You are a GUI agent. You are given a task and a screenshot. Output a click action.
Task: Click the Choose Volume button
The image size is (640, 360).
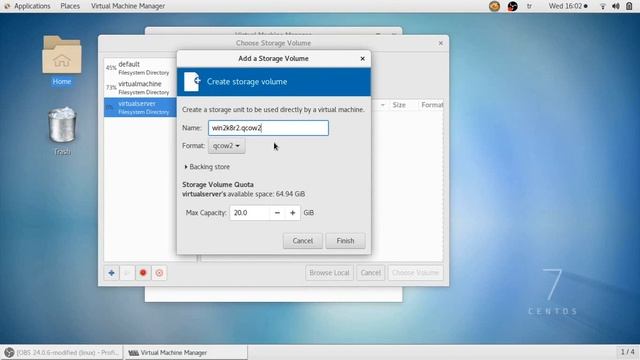pos(415,273)
